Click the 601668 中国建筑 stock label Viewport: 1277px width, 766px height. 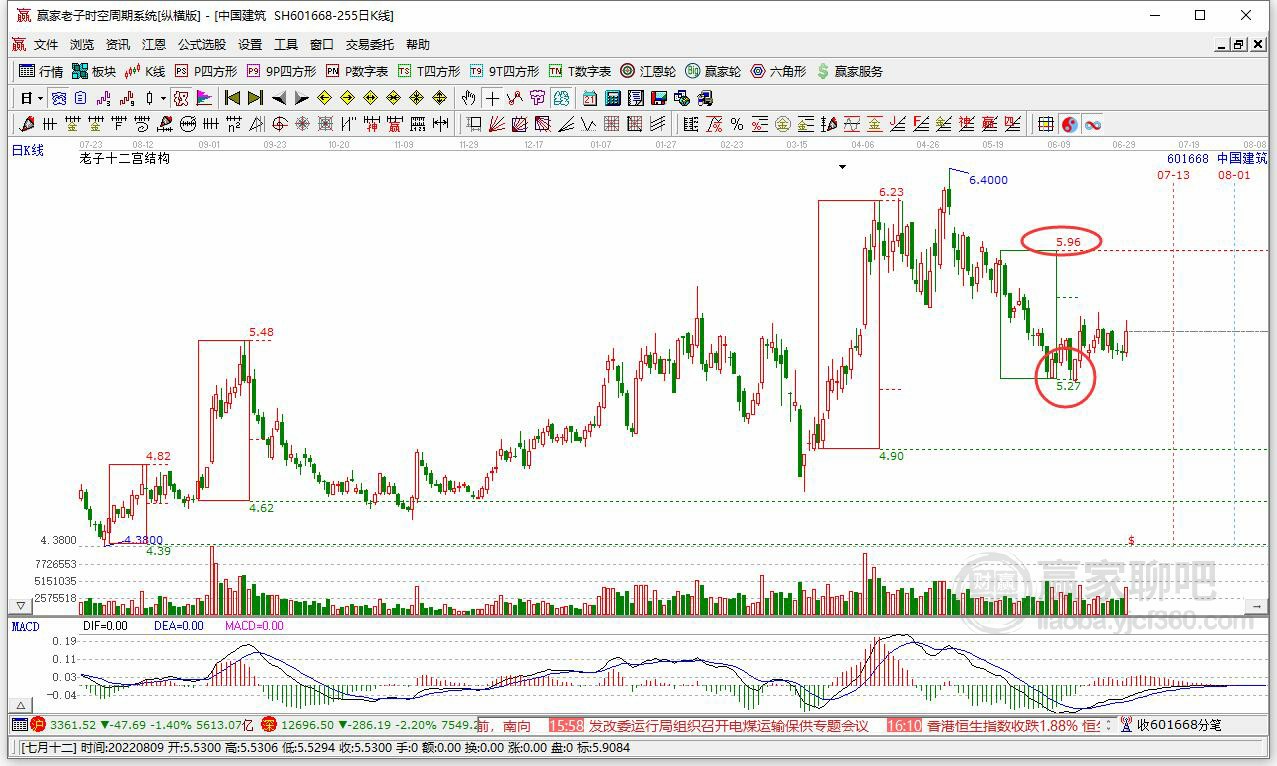click(1217, 159)
